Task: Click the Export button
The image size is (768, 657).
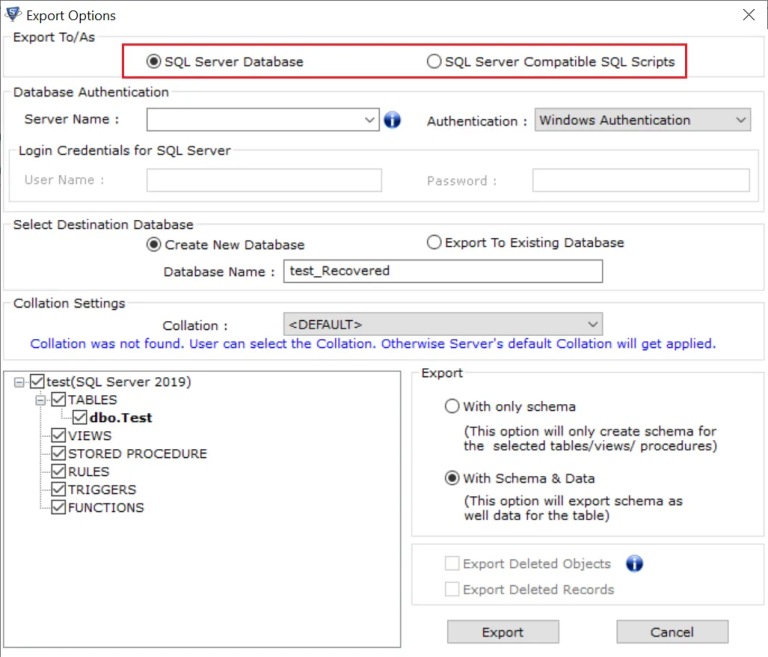Action: pyautogui.click(x=502, y=632)
